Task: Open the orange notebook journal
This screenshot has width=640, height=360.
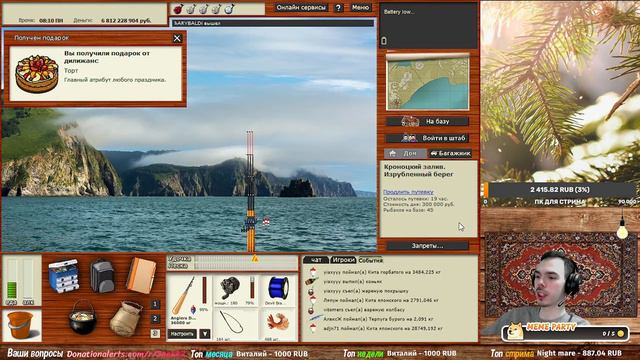Action: point(141,276)
